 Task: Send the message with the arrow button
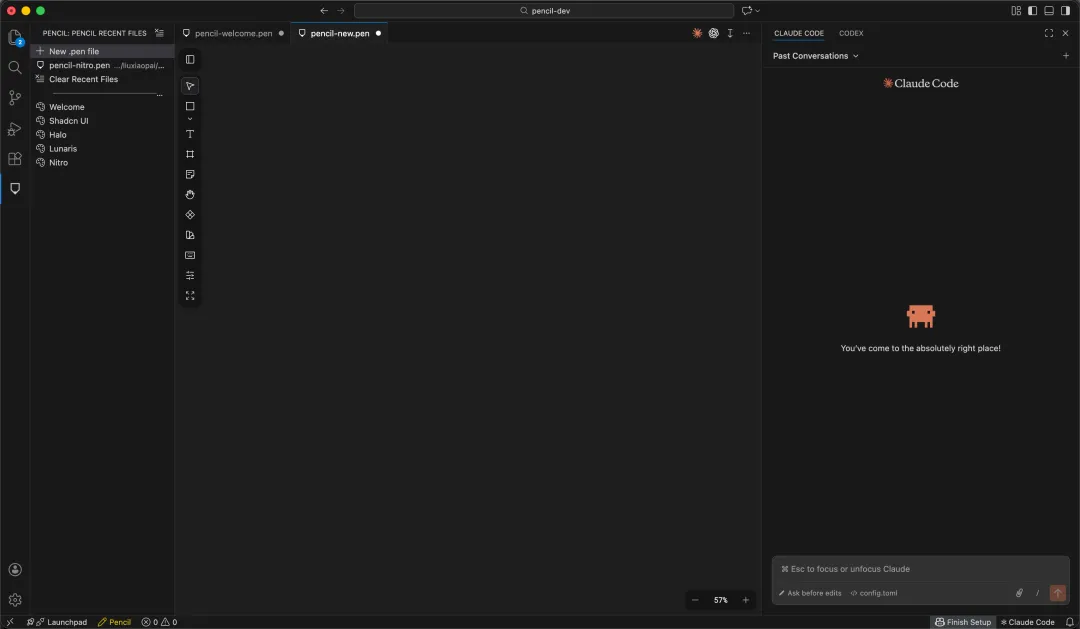(1057, 593)
